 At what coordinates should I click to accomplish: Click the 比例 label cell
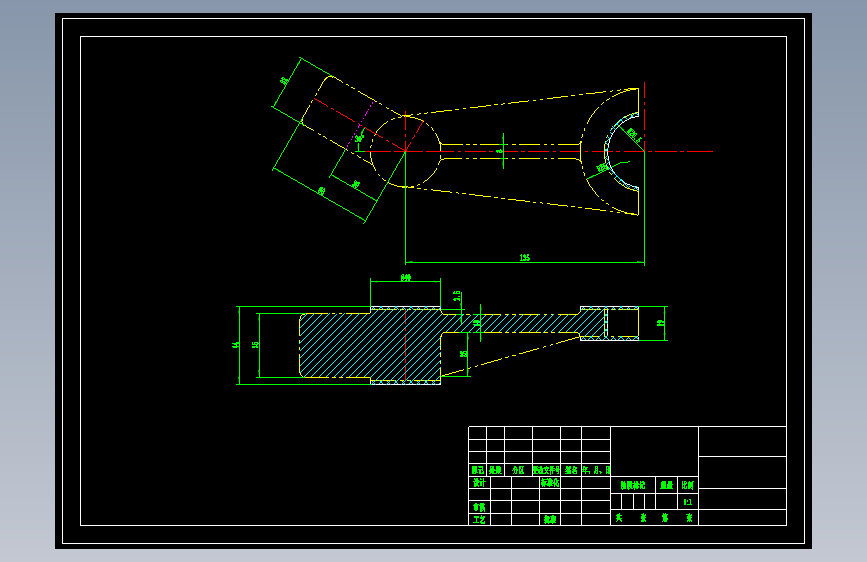coord(688,485)
